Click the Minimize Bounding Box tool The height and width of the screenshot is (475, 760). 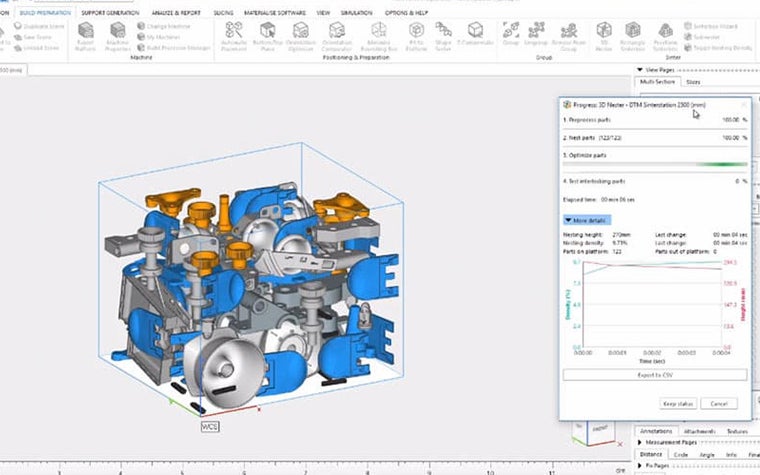tap(379, 36)
